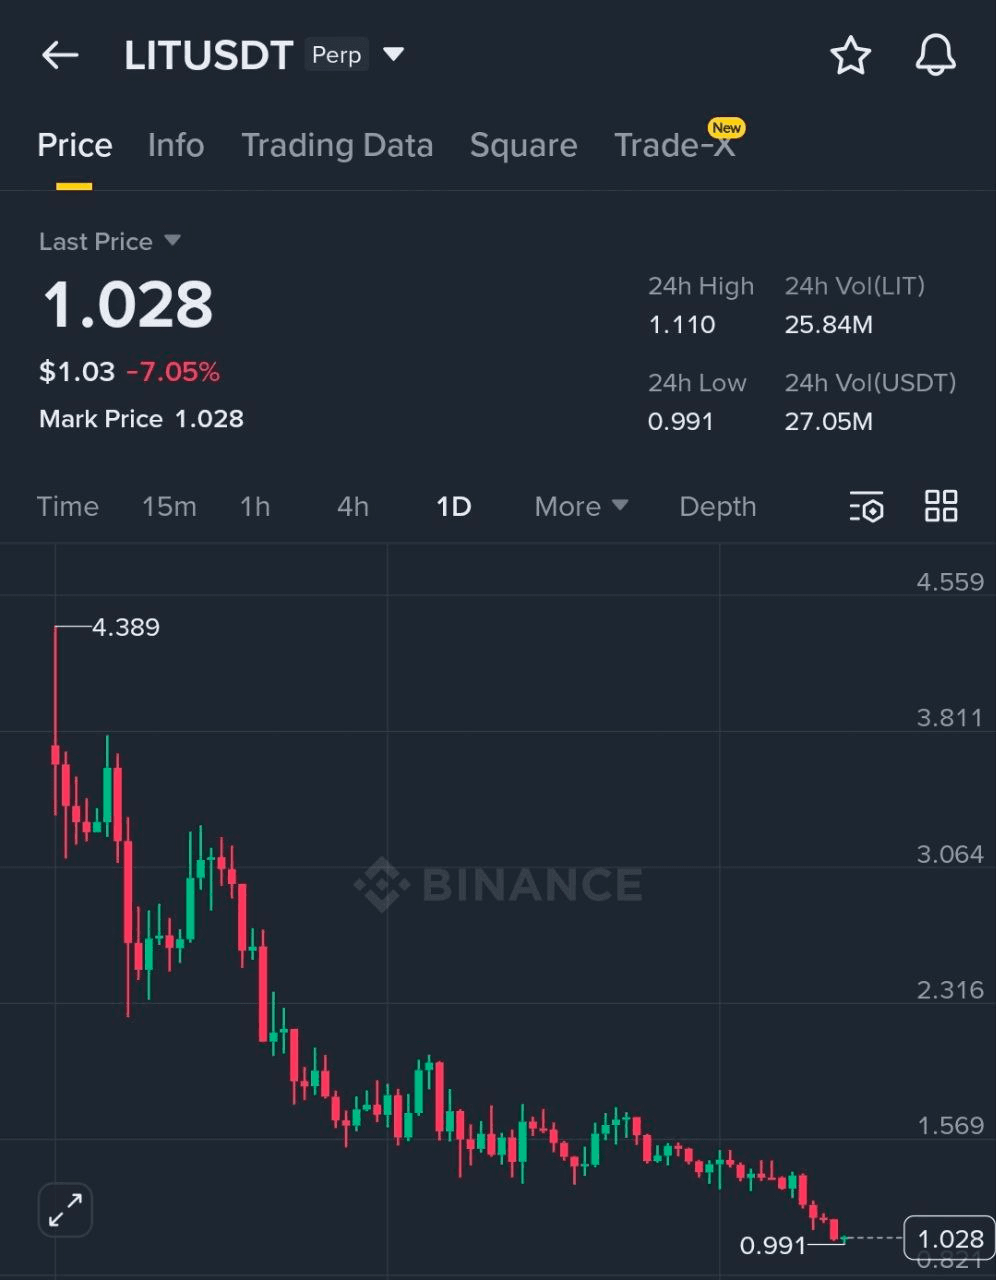Select the 4h chart interval
The height and width of the screenshot is (1280, 996).
click(x=352, y=507)
